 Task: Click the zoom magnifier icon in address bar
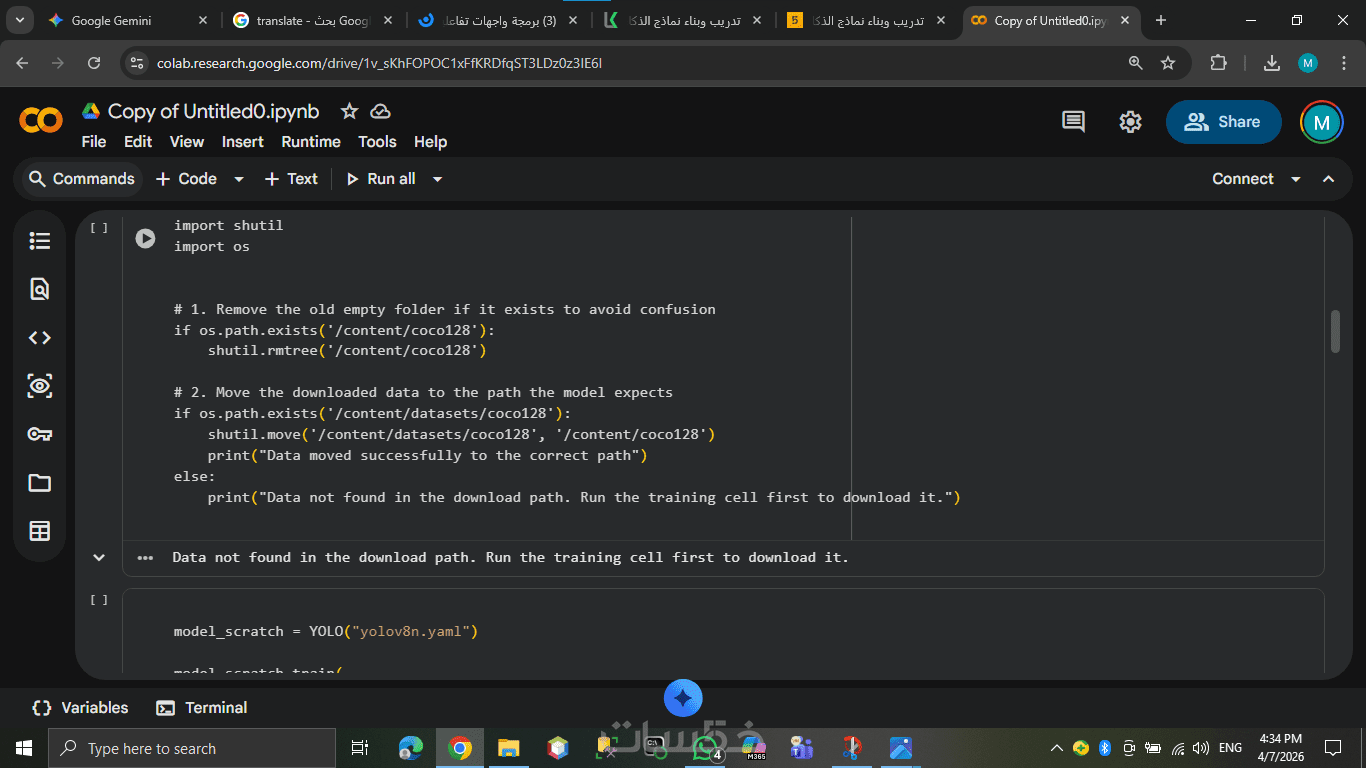tap(1136, 63)
